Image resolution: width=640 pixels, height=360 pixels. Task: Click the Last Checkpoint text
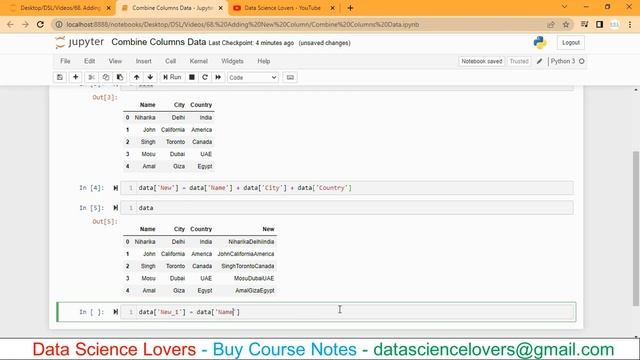coord(251,43)
